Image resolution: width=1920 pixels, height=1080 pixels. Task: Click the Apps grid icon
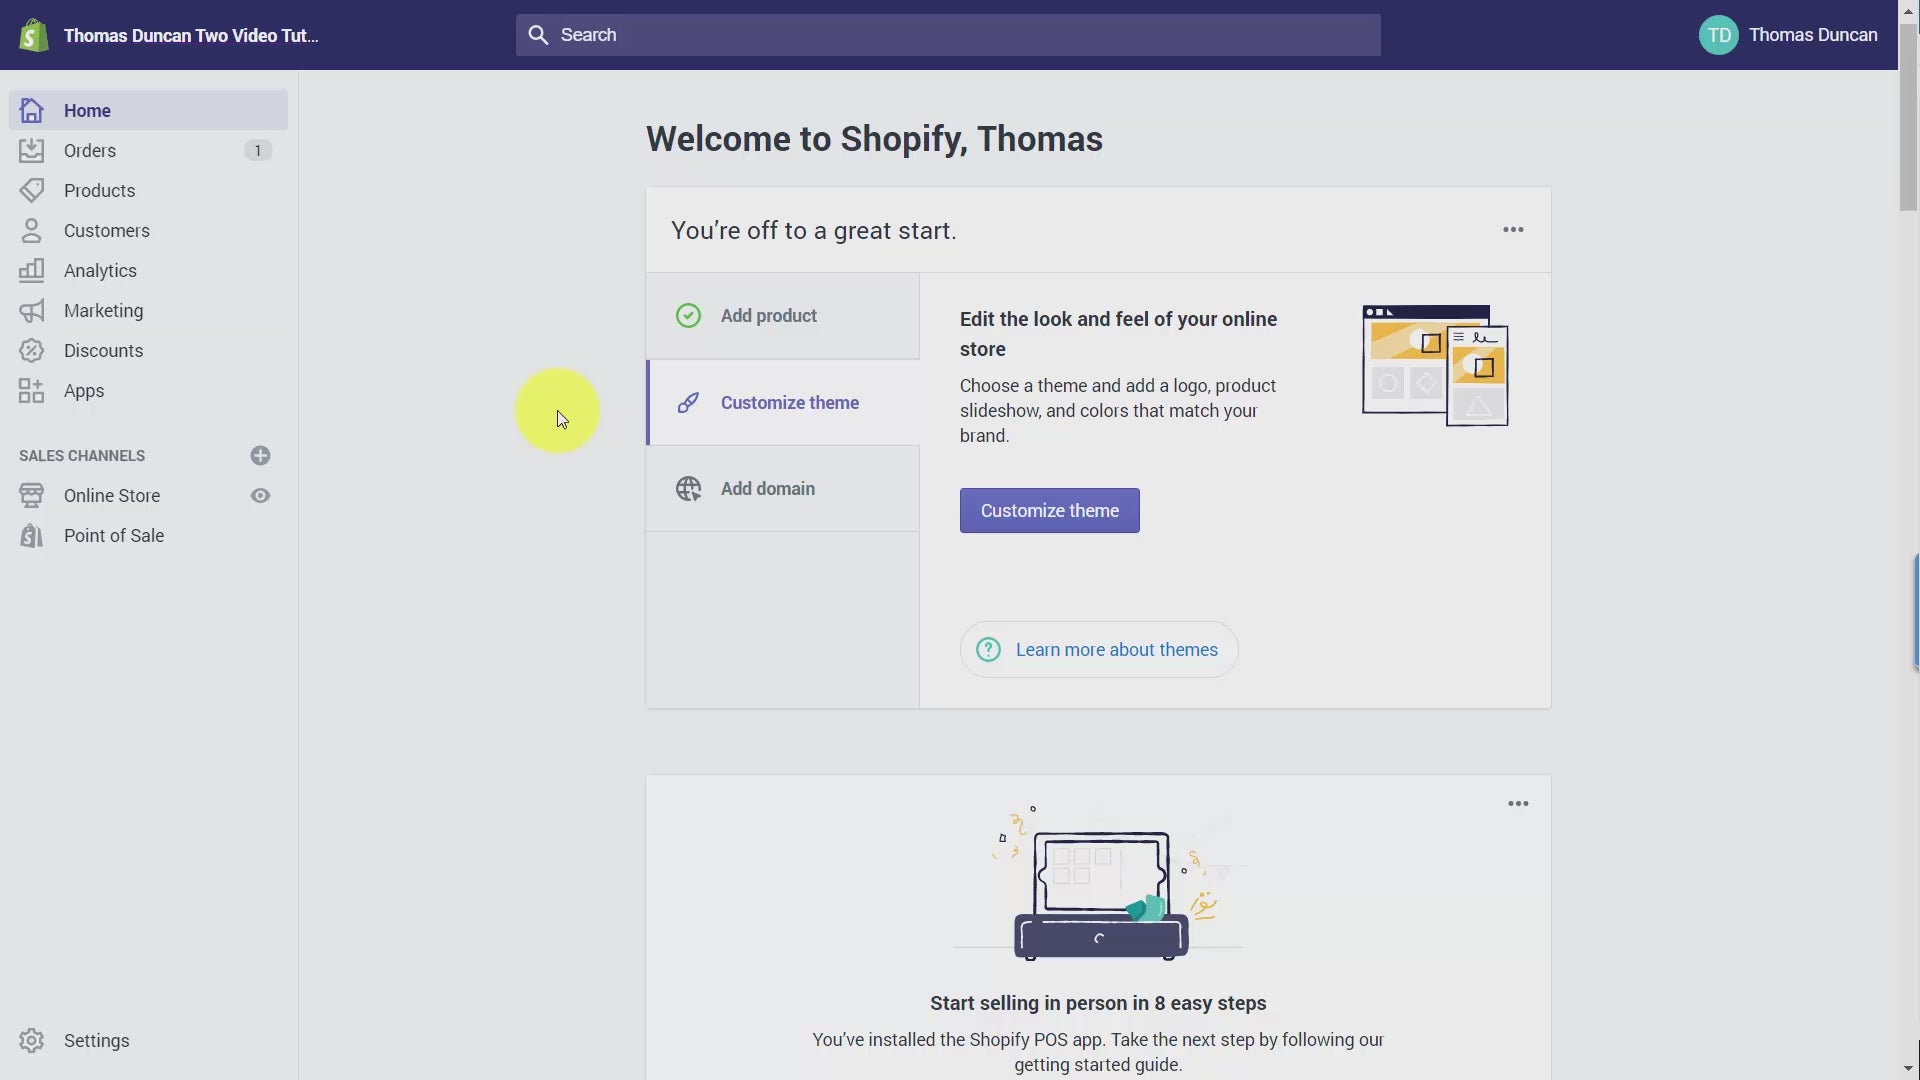(x=32, y=390)
